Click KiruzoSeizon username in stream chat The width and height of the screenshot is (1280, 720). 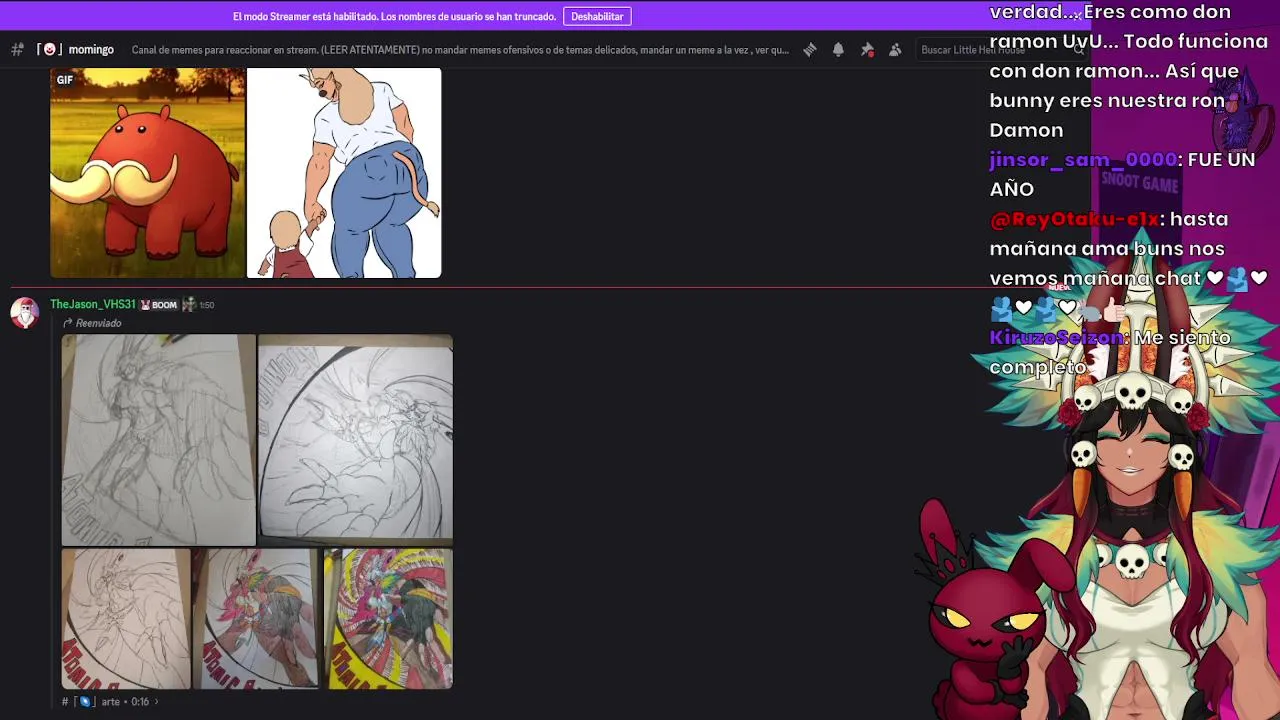coord(1057,338)
